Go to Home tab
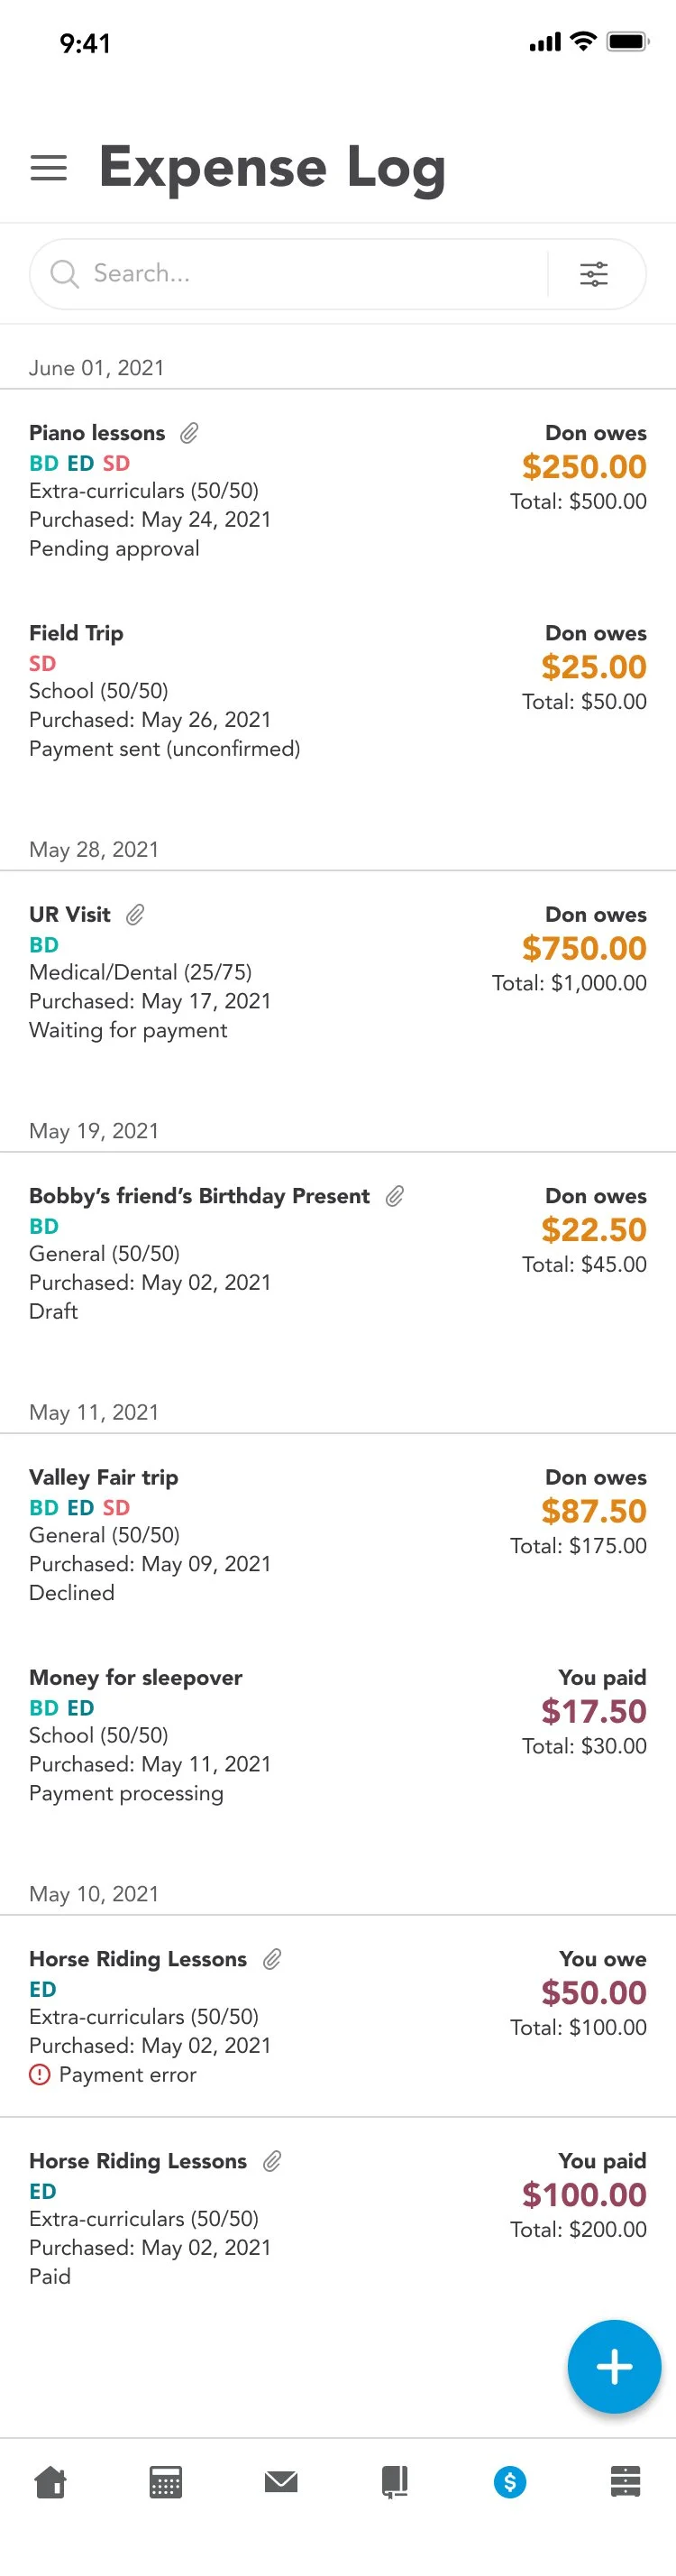Image resolution: width=676 pixels, height=2576 pixels. (51, 2481)
